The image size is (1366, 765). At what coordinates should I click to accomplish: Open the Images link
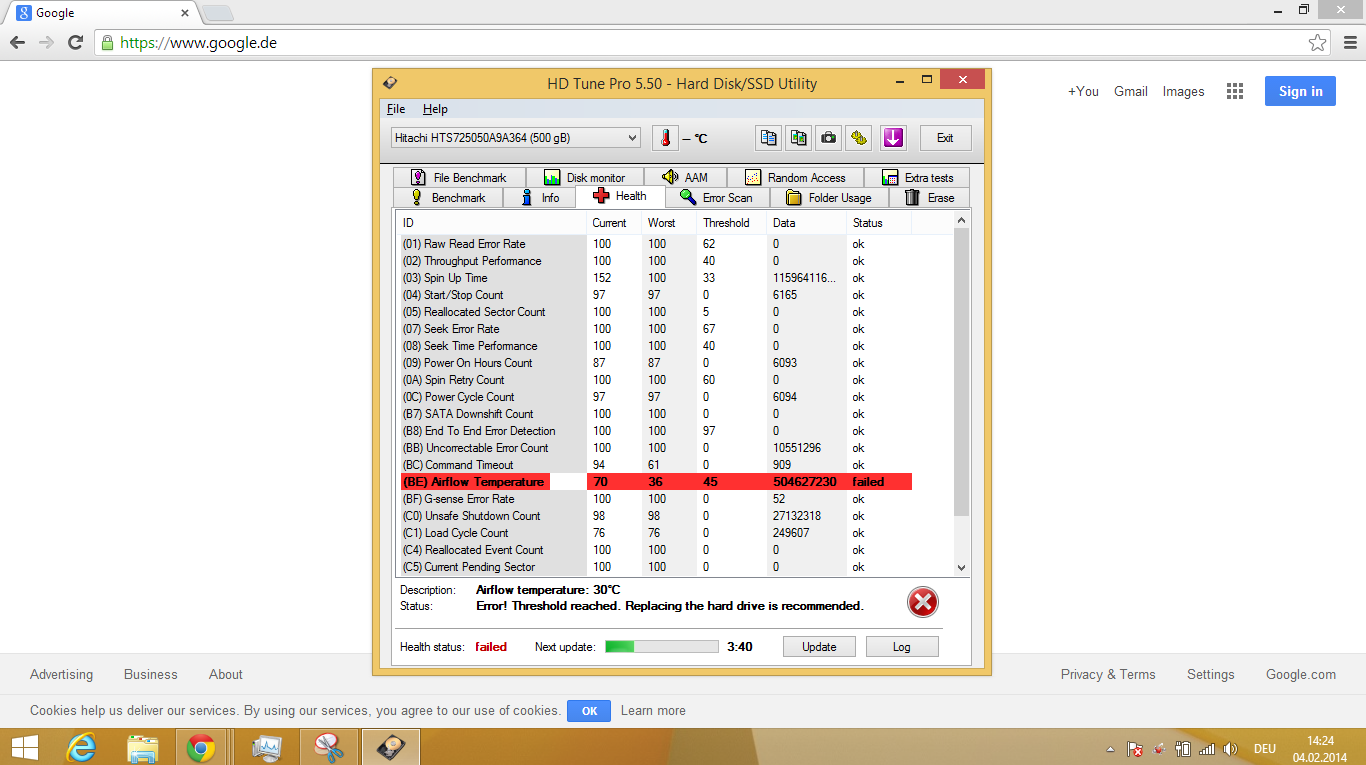point(1183,91)
